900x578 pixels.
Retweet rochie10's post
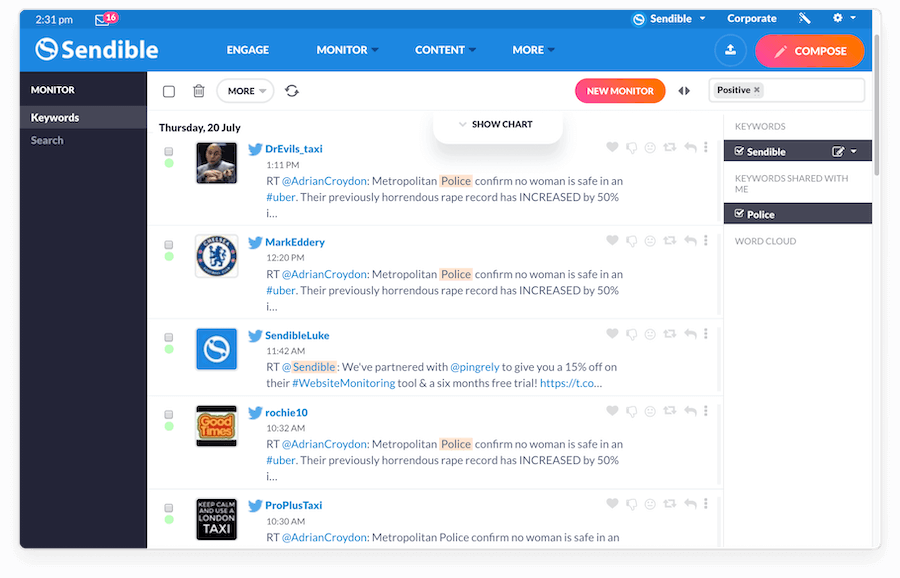click(x=669, y=410)
